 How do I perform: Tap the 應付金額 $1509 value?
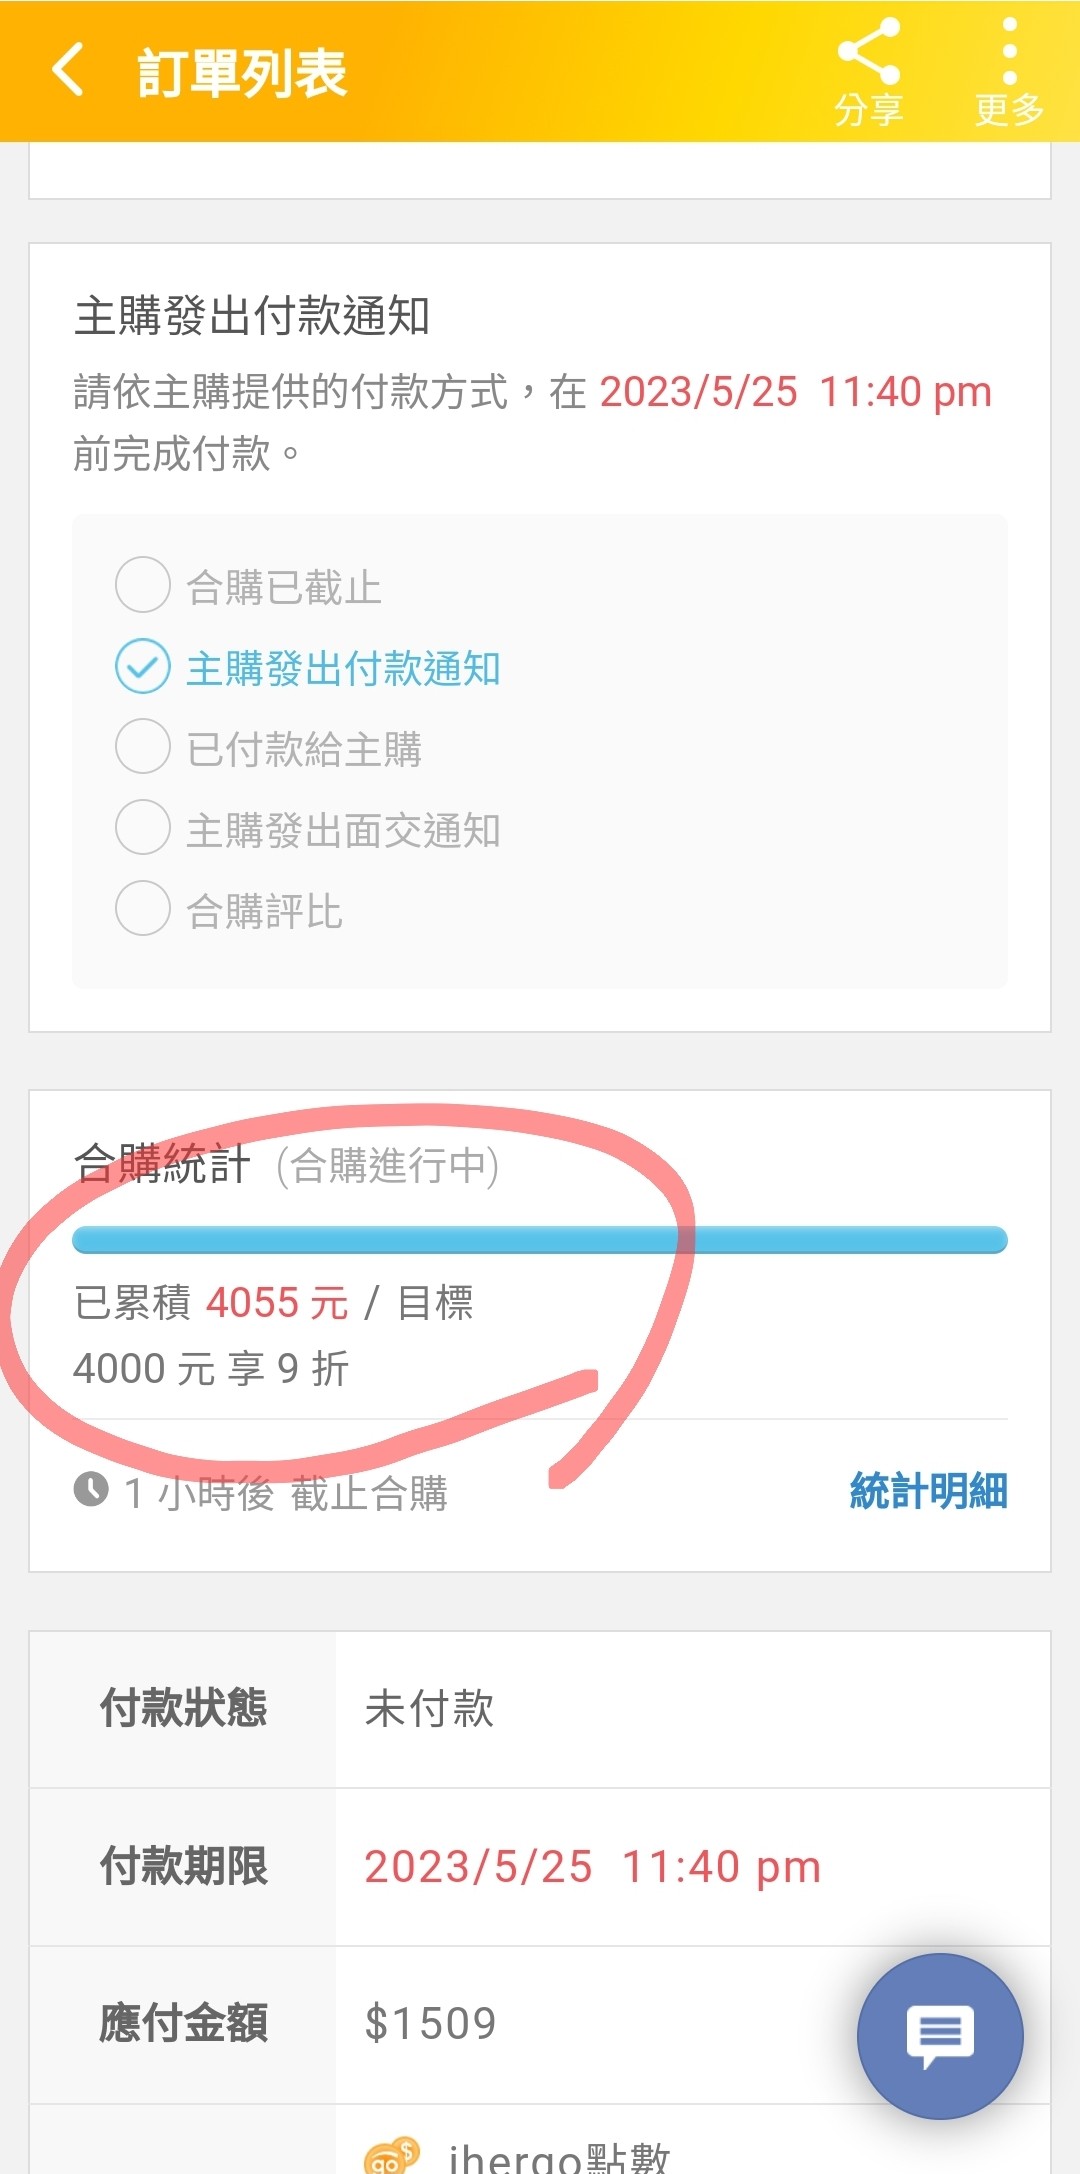click(x=430, y=2024)
